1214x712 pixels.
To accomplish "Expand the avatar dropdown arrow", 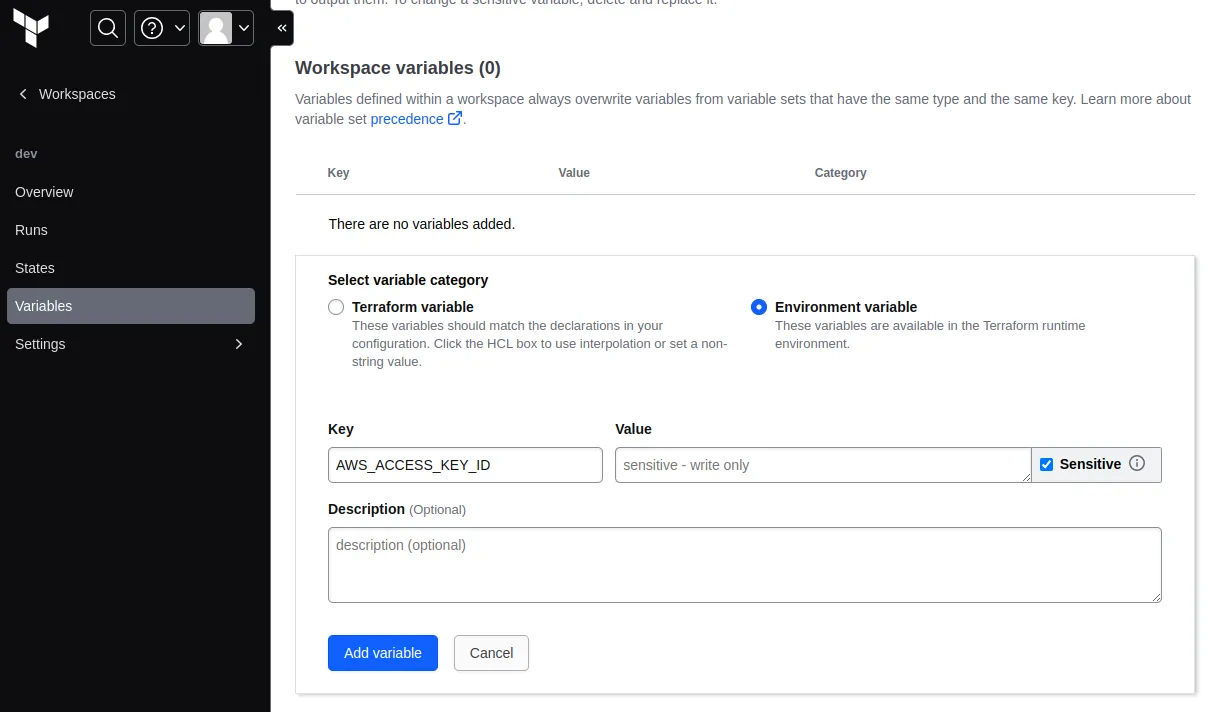I will tap(243, 28).
